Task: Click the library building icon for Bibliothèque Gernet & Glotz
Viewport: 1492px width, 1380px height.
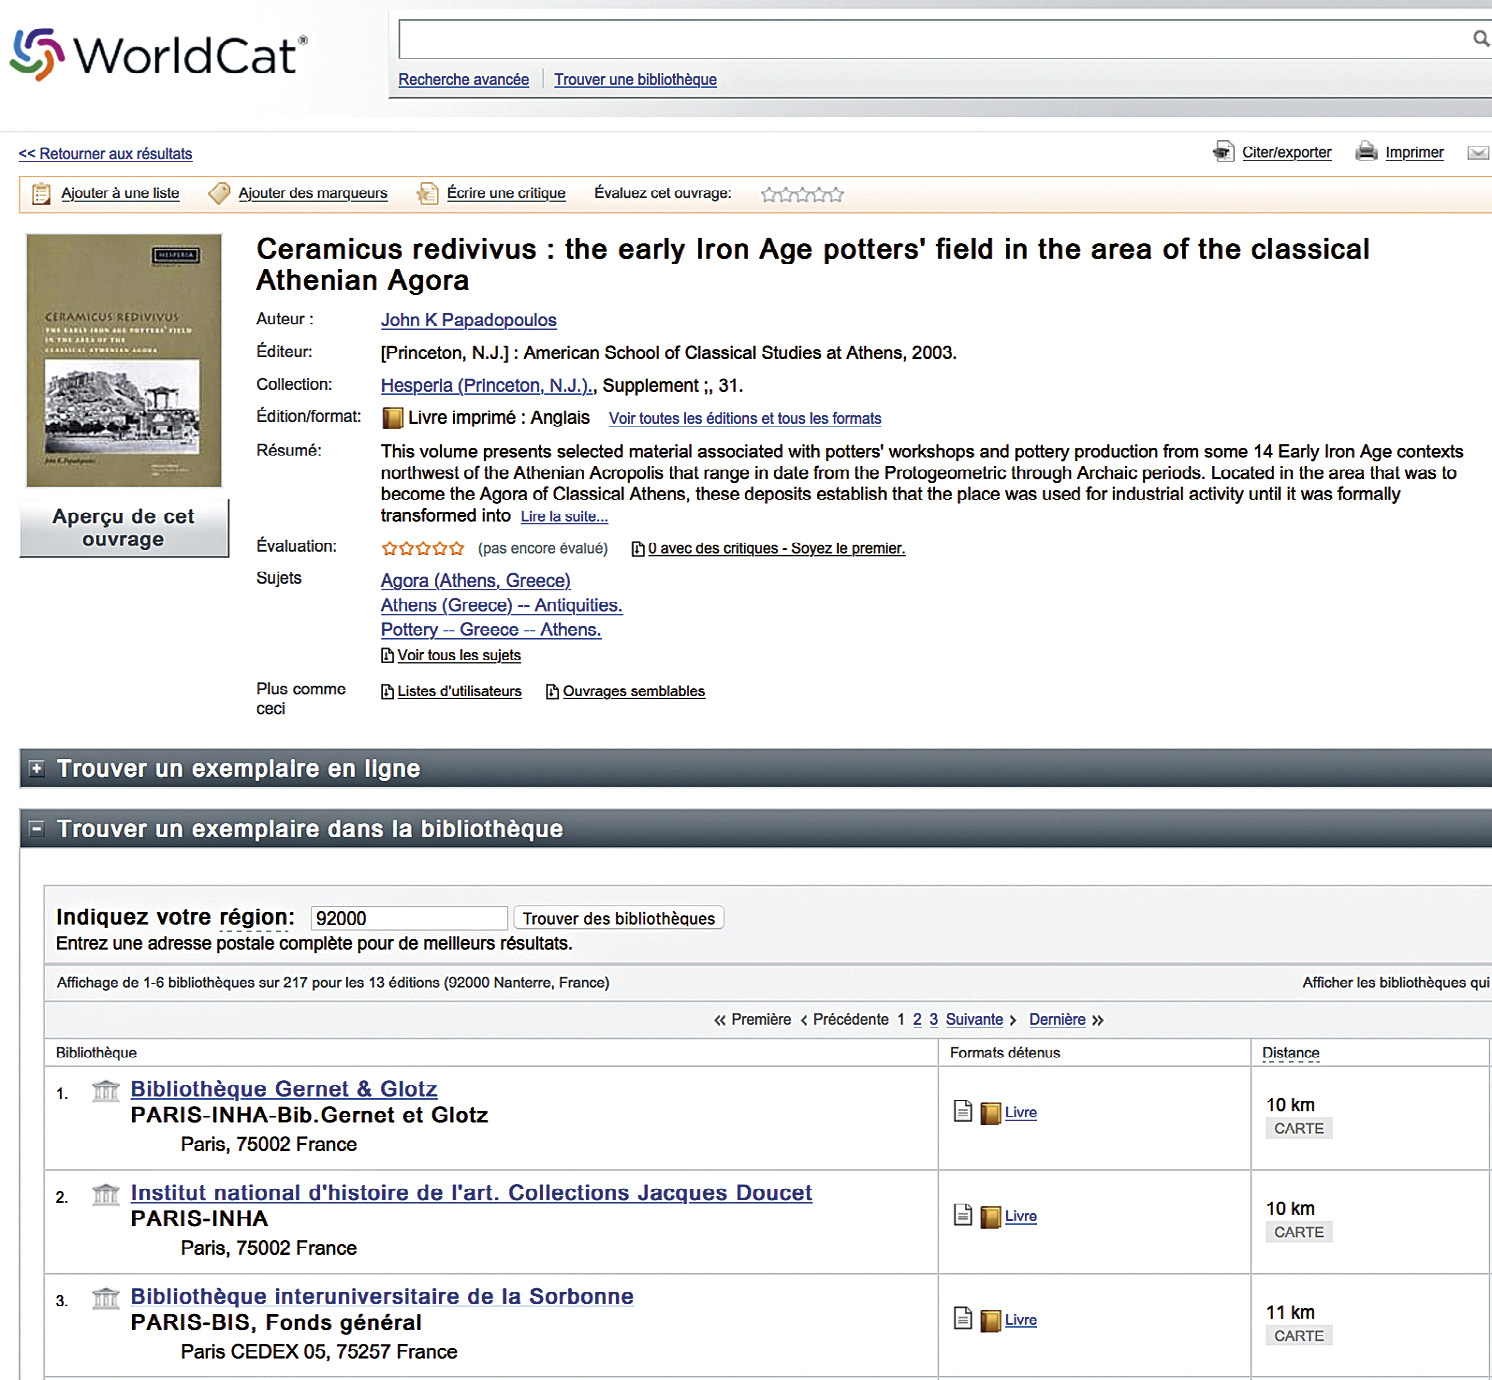Action: (106, 1091)
